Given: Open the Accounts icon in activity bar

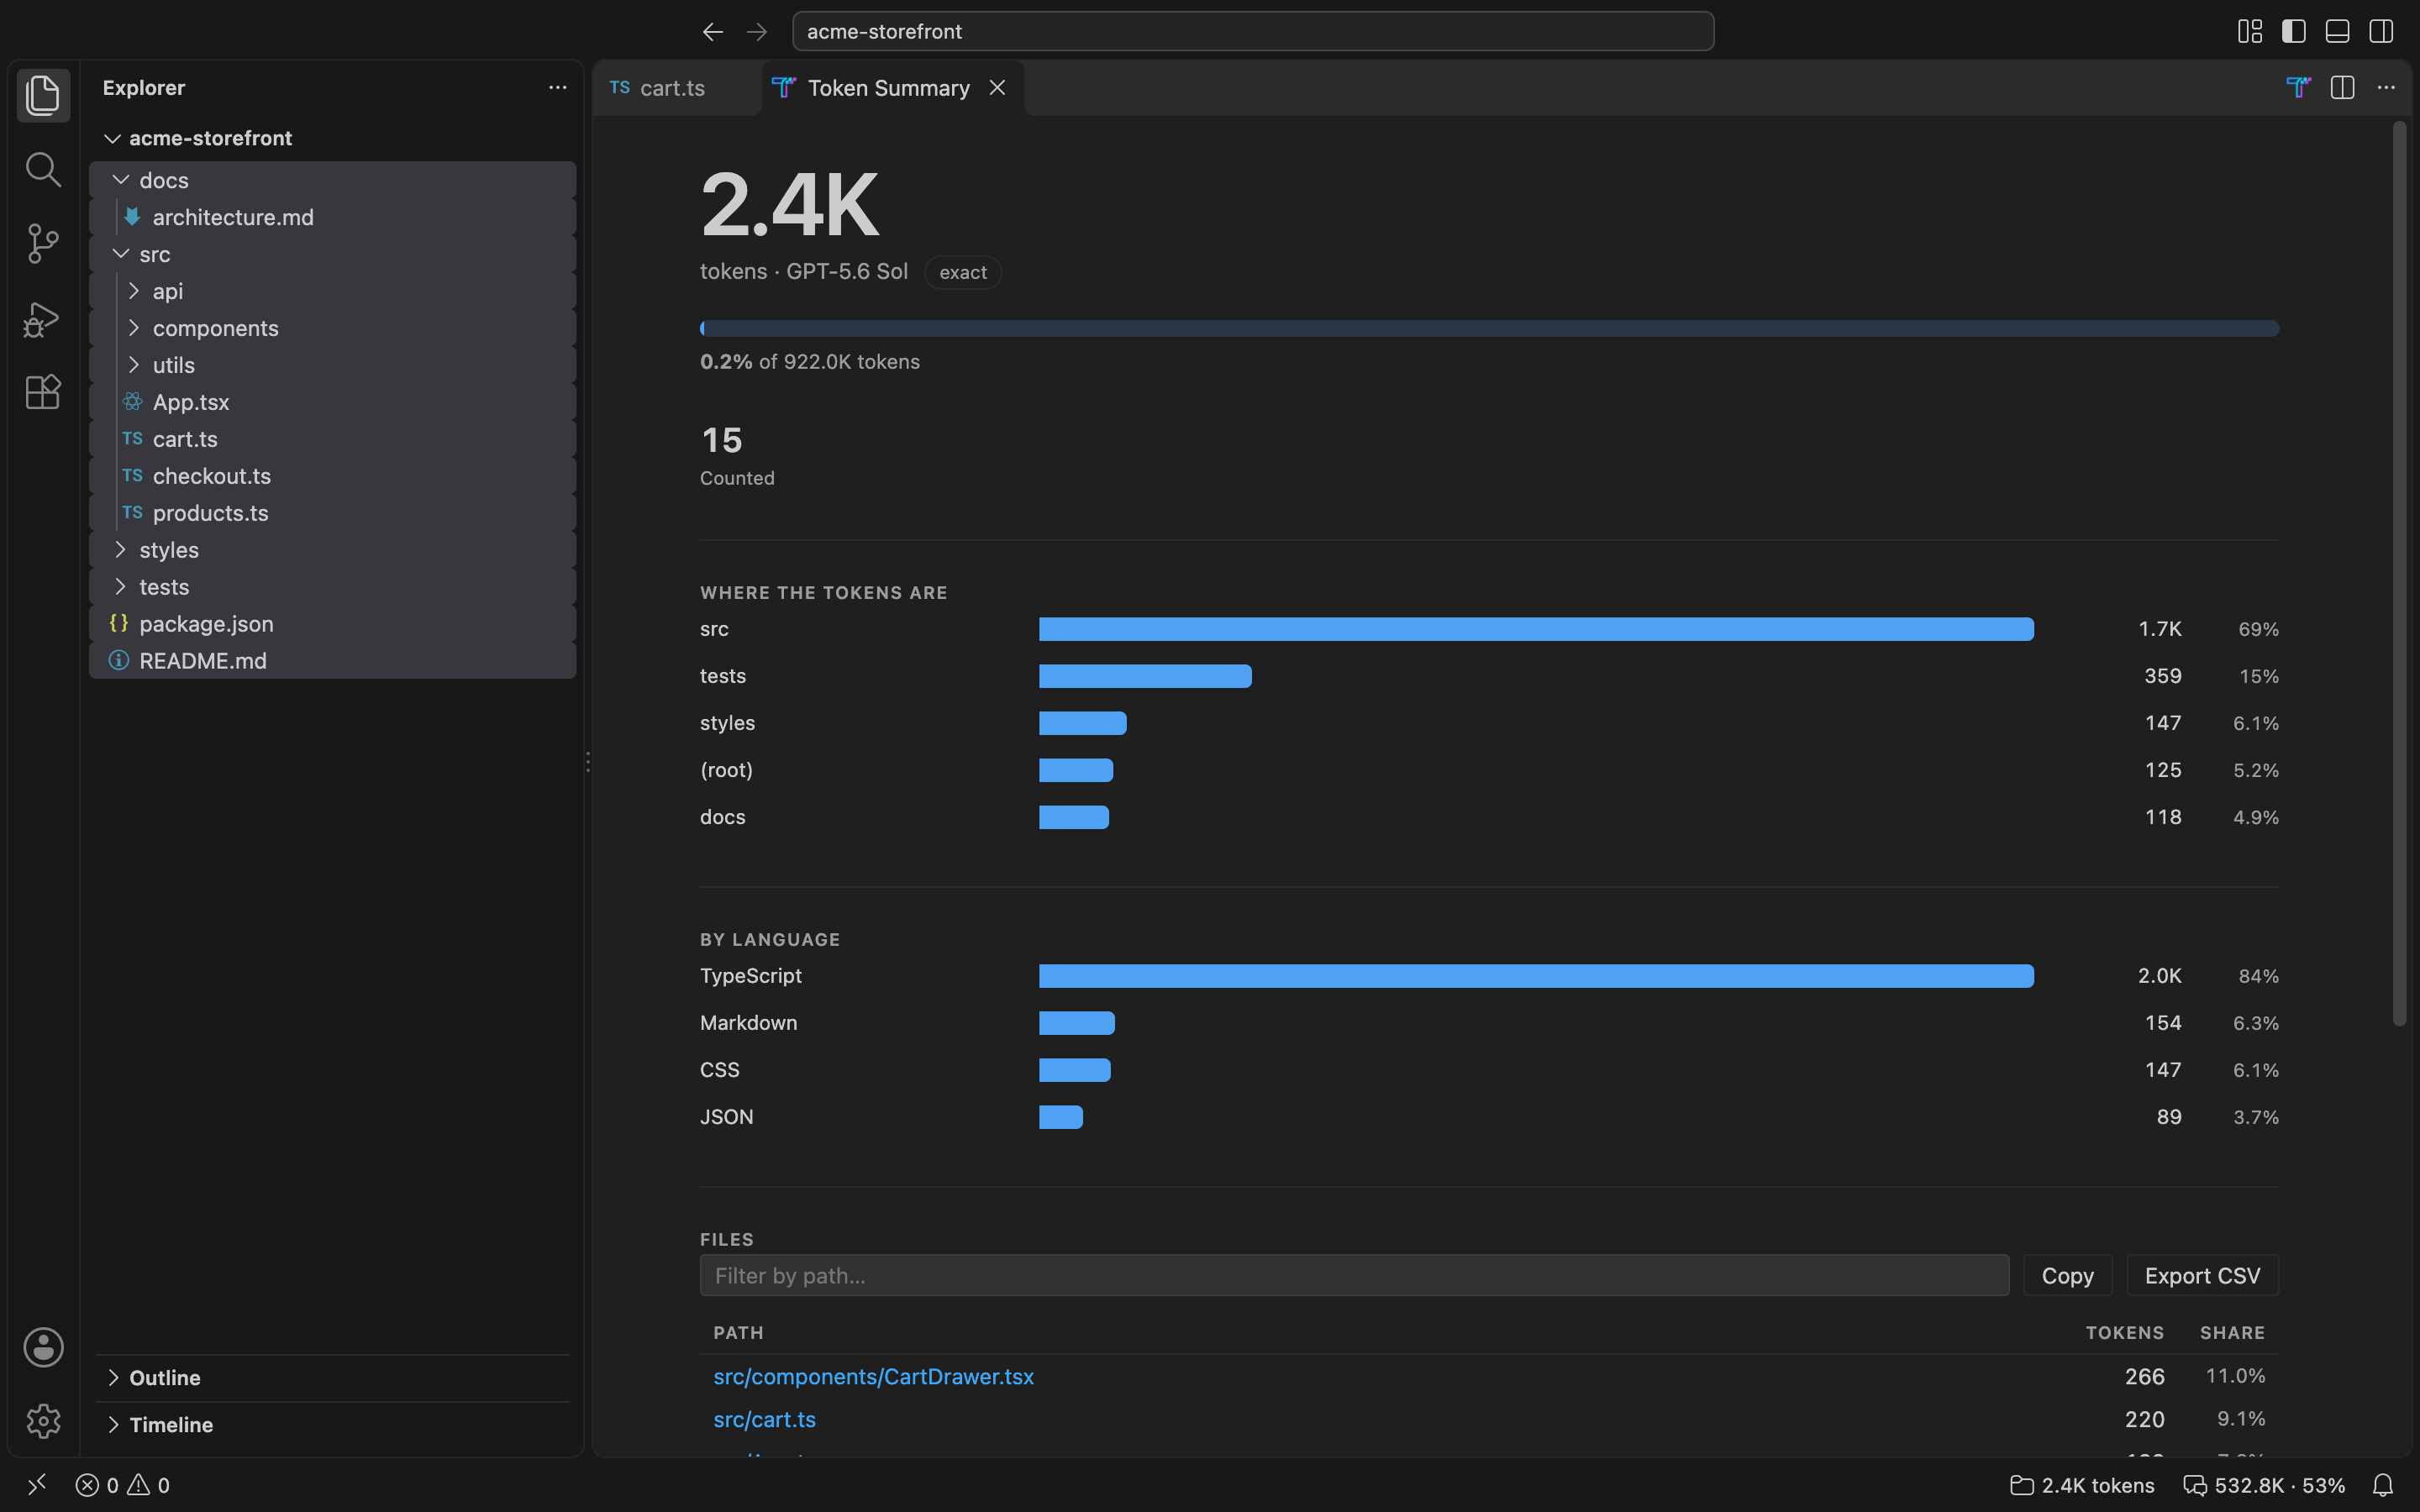Looking at the screenshot, I should [x=43, y=1347].
